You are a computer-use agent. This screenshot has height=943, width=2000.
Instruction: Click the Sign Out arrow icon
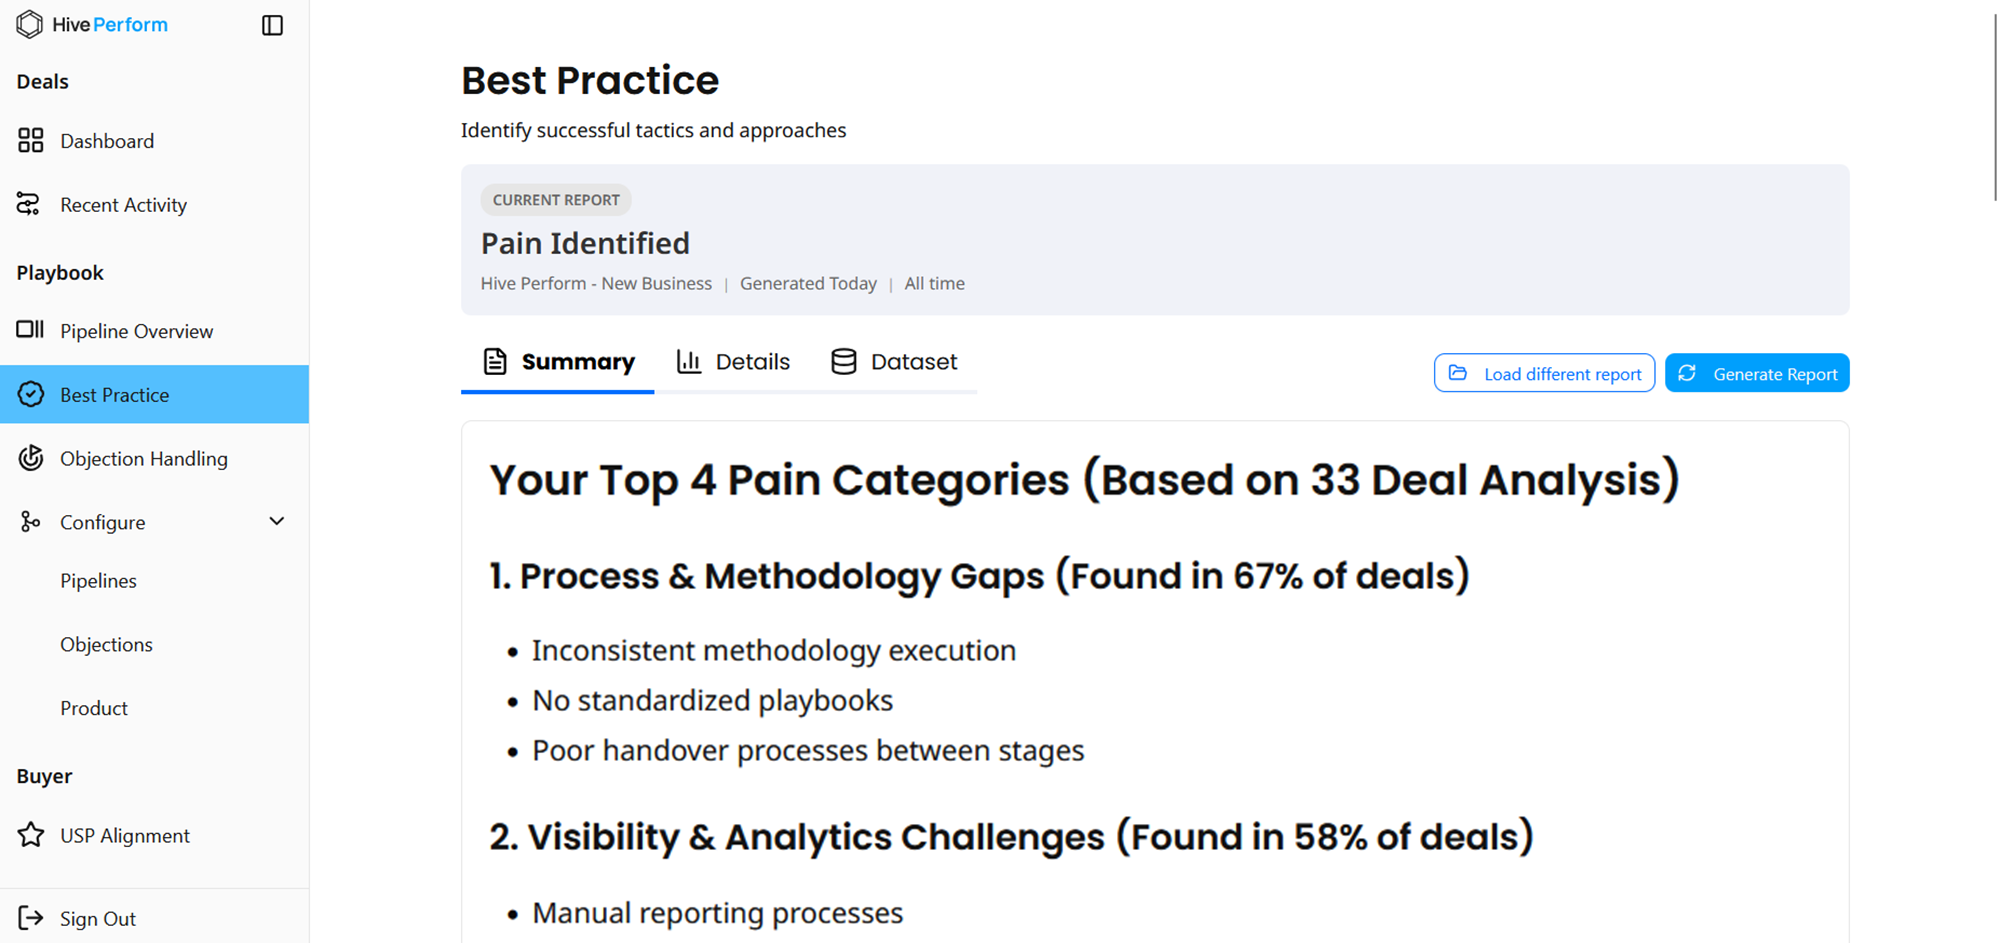(x=31, y=918)
